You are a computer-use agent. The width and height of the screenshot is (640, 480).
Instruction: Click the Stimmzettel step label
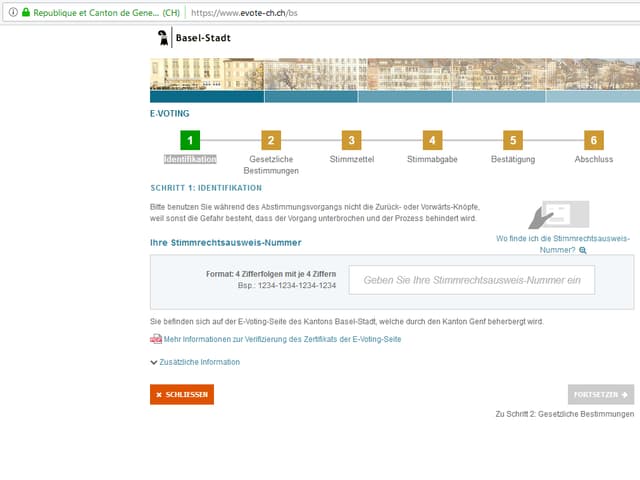click(352, 159)
